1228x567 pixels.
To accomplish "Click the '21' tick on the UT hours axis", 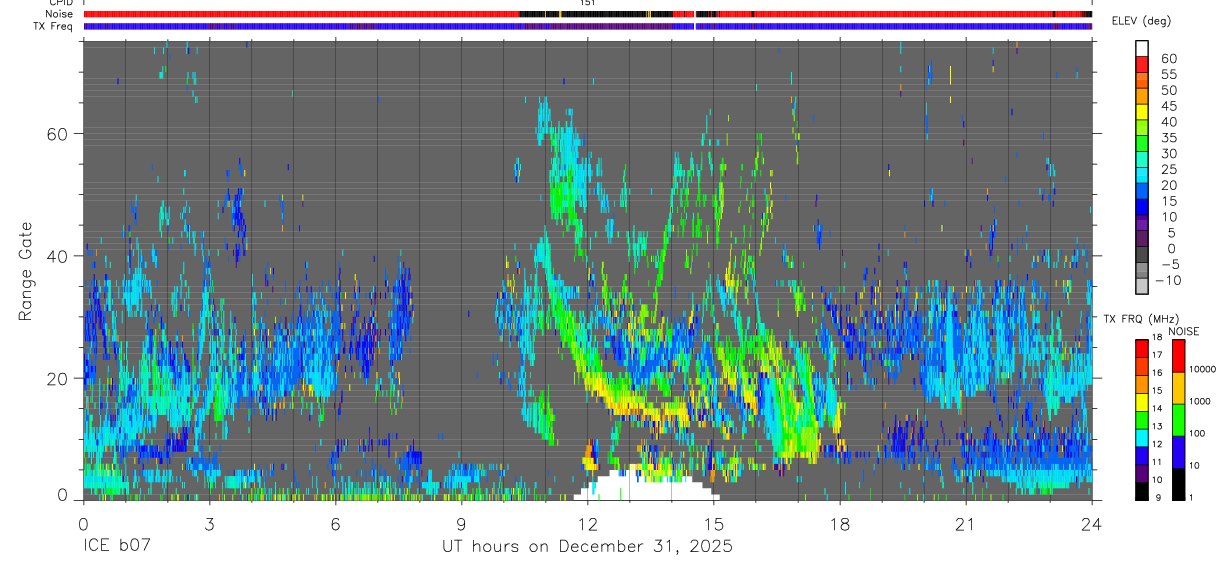I will [965, 524].
